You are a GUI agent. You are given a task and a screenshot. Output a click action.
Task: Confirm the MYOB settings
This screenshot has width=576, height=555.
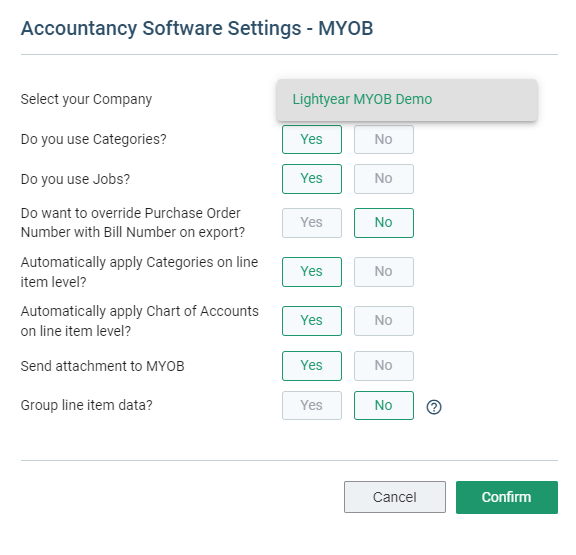(507, 497)
